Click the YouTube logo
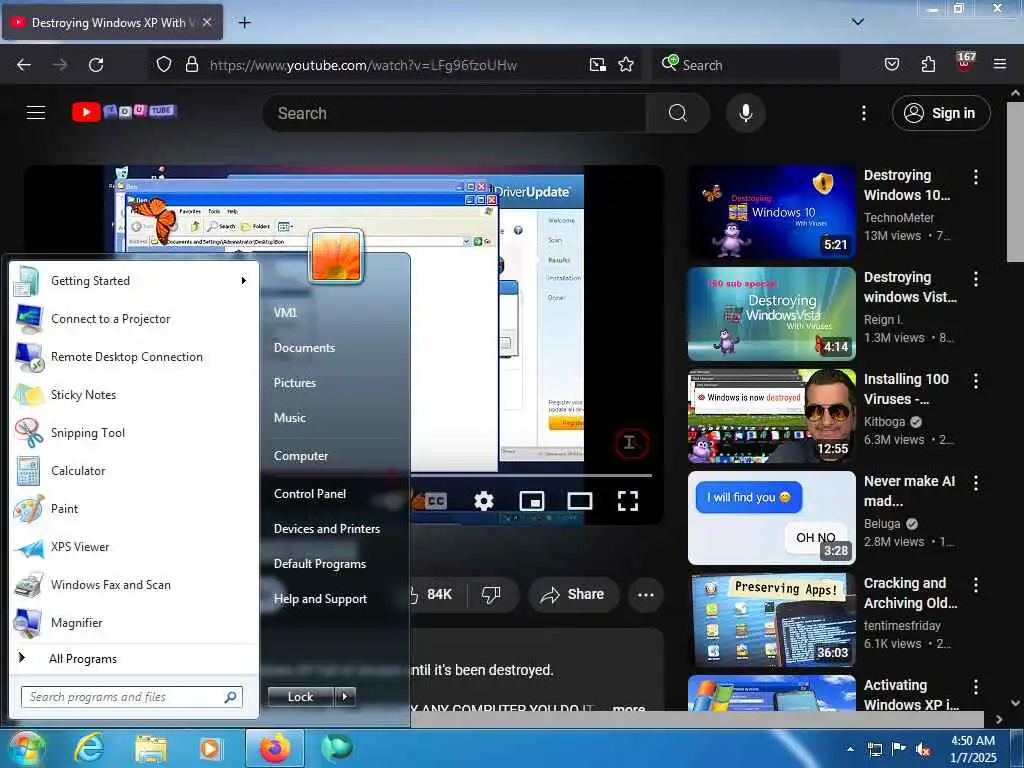 [x=124, y=112]
